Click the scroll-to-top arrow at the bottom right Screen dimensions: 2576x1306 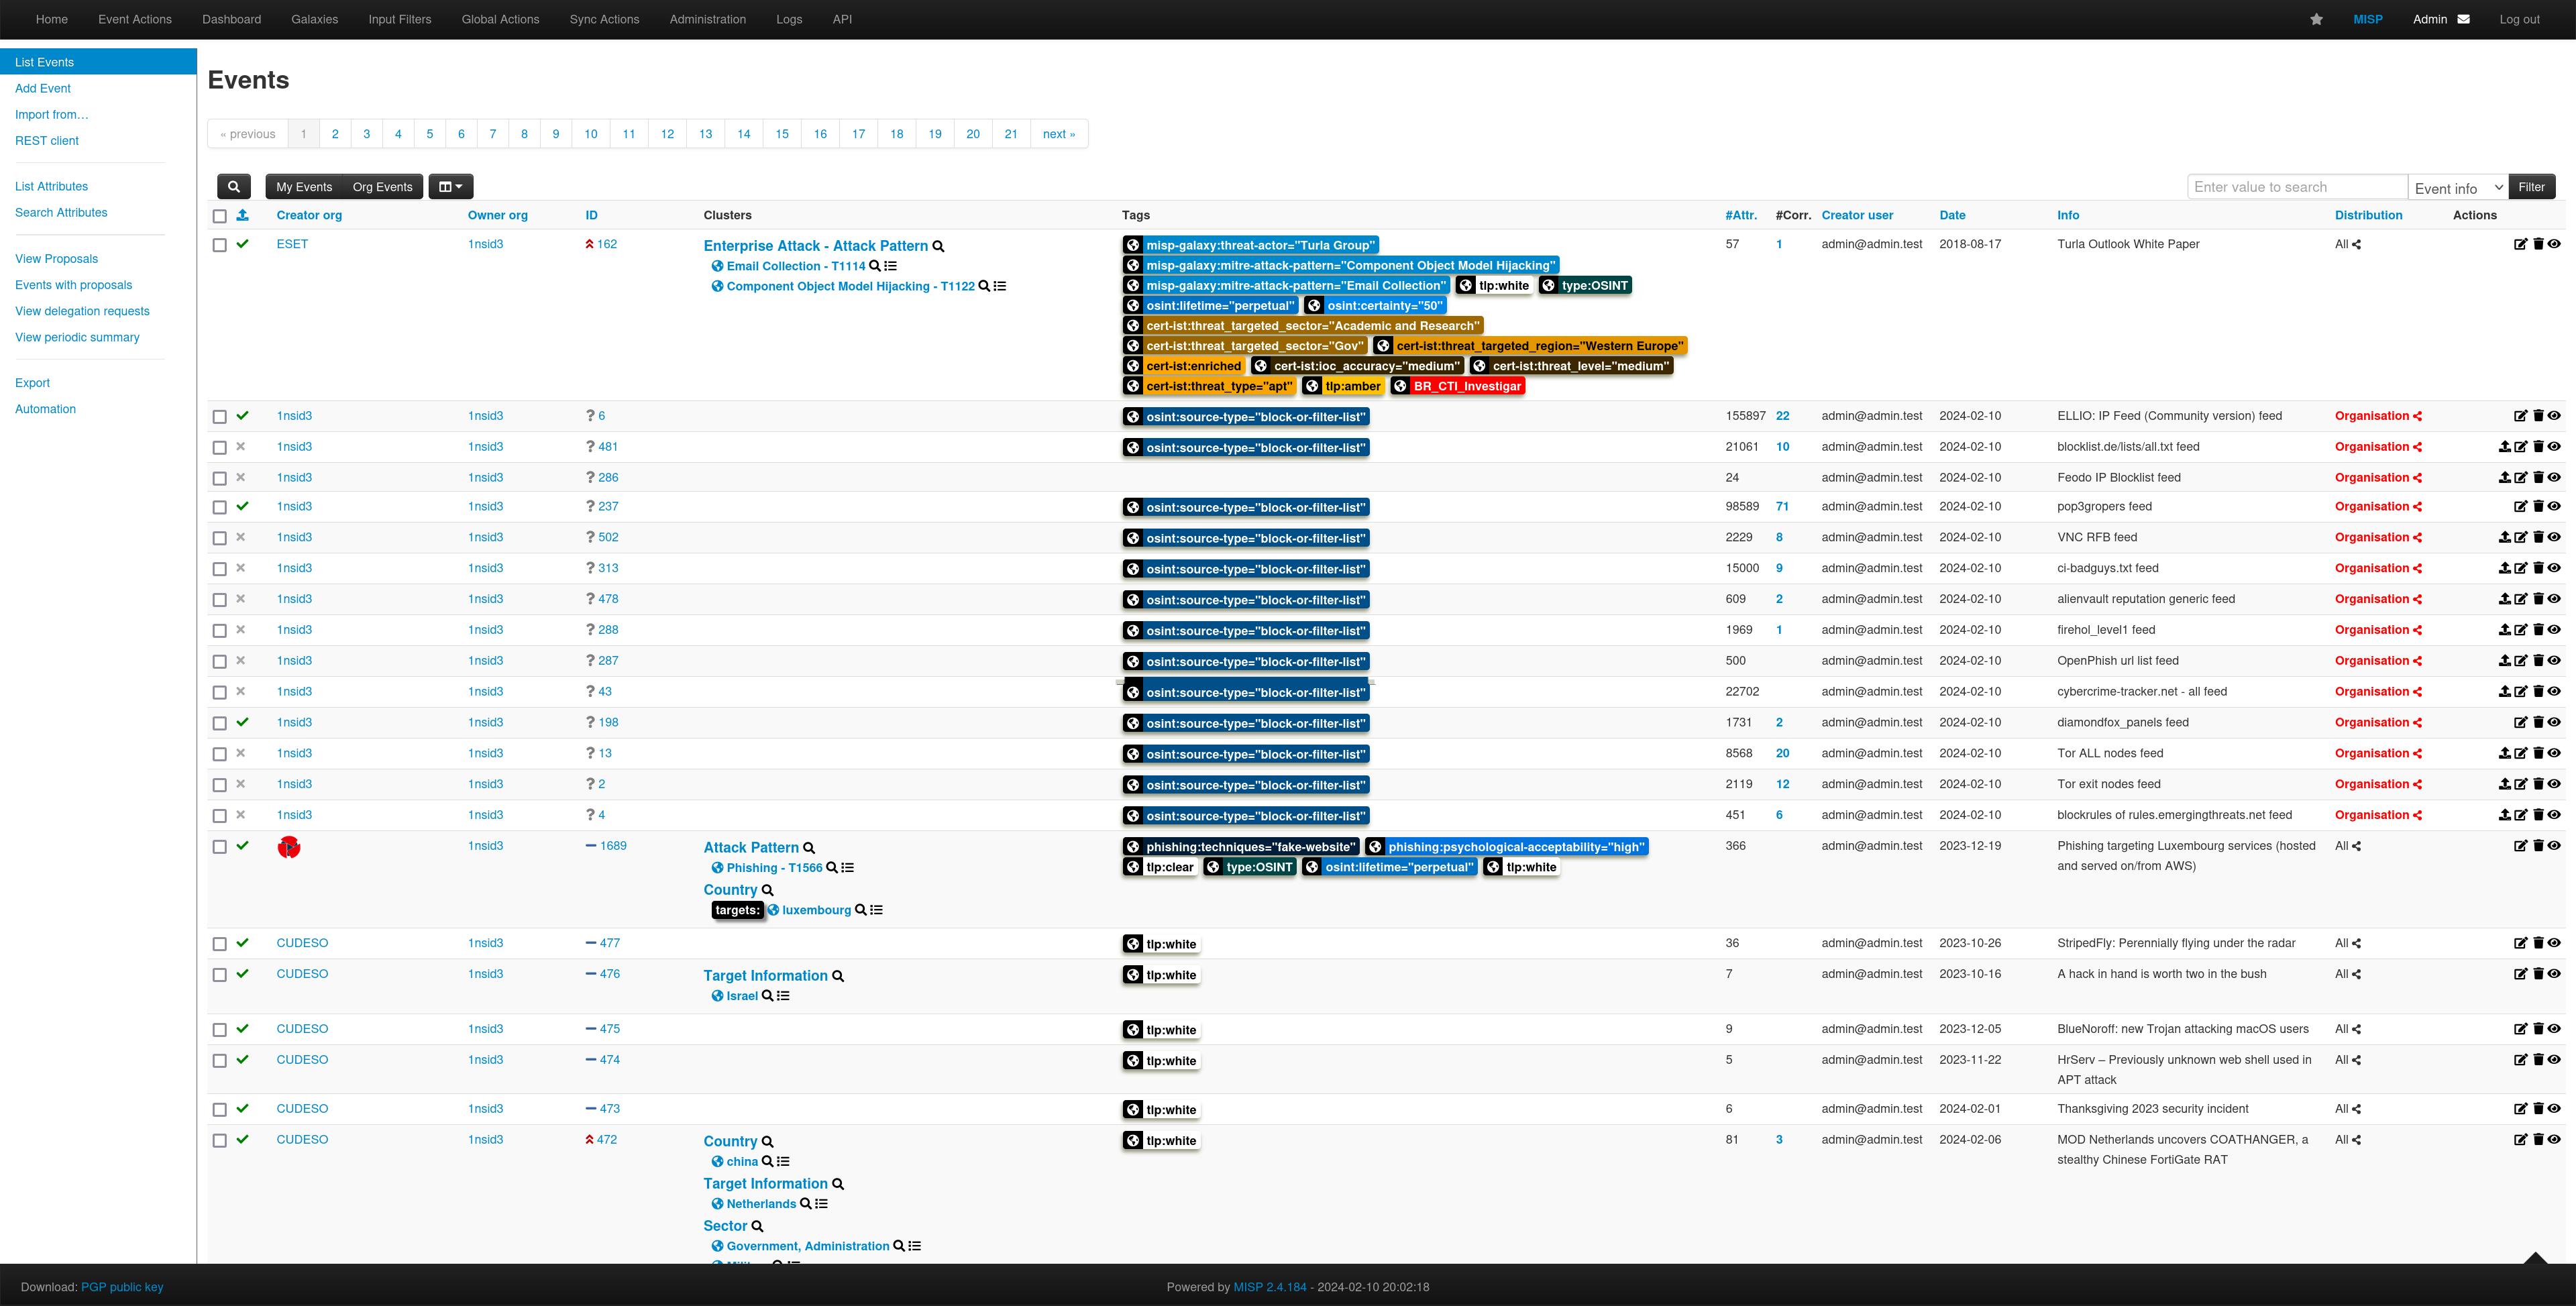coord(2535,1258)
